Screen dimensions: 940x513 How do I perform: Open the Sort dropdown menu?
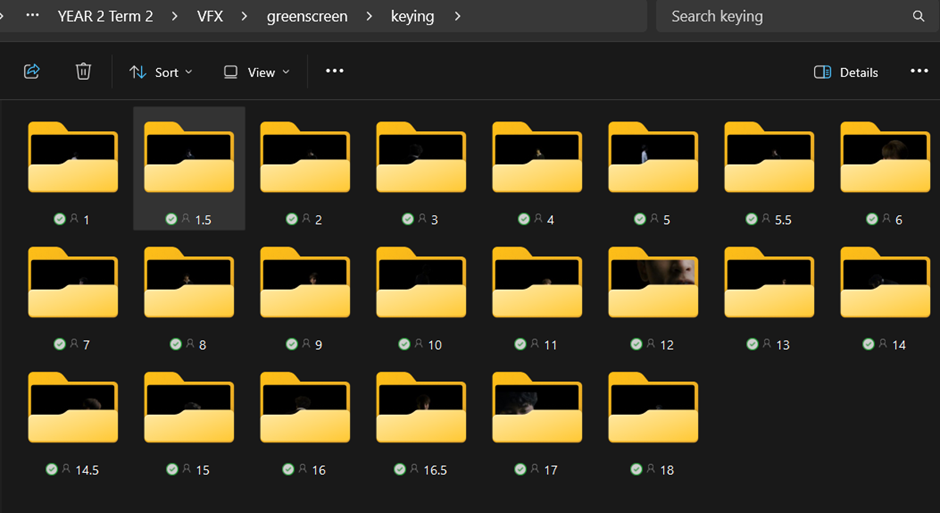tap(161, 72)
